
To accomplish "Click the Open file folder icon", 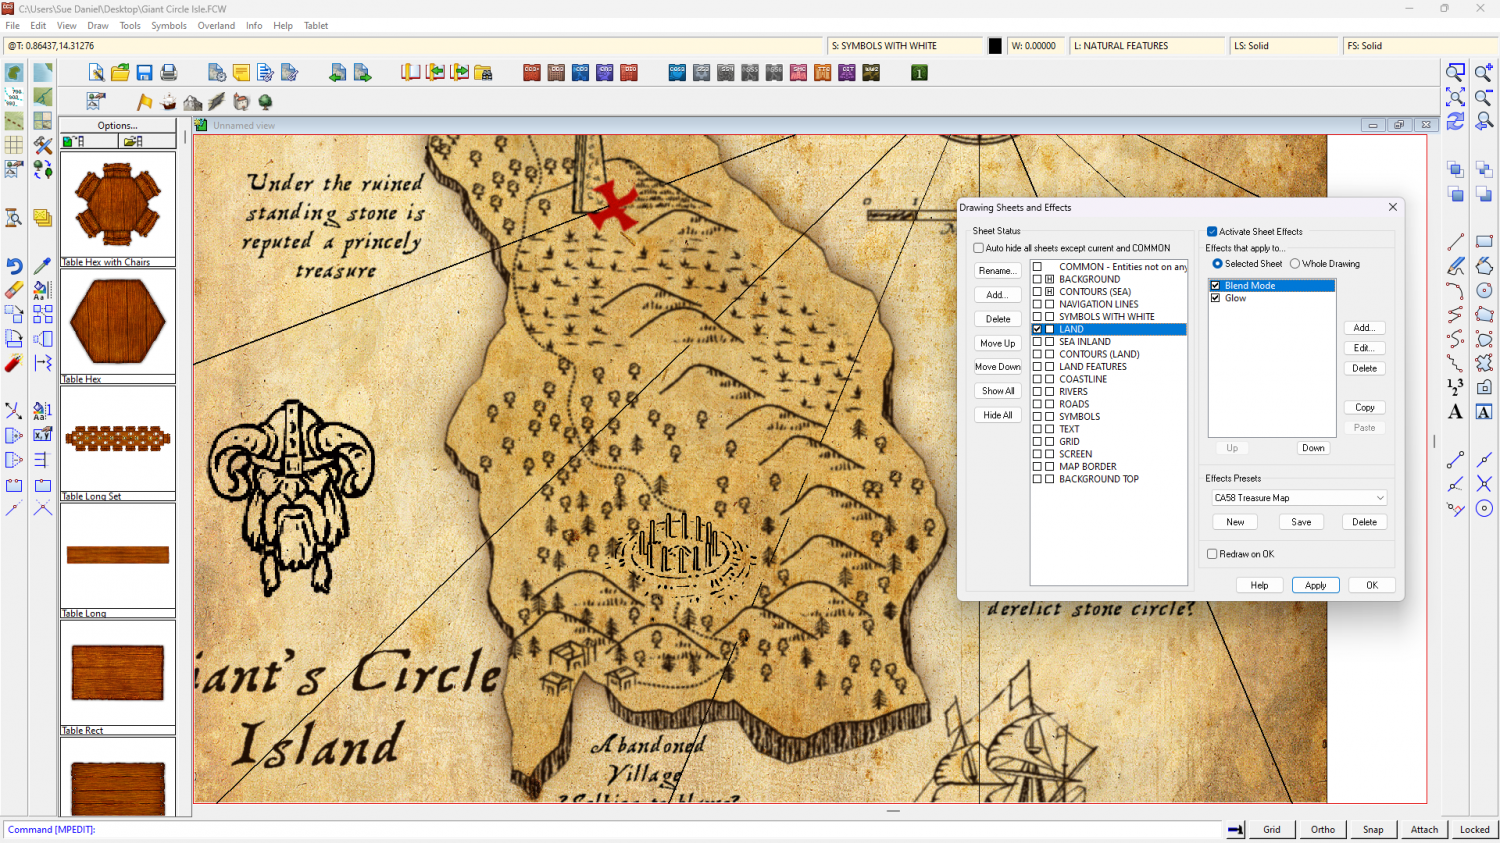I will [x=120, y=72].
